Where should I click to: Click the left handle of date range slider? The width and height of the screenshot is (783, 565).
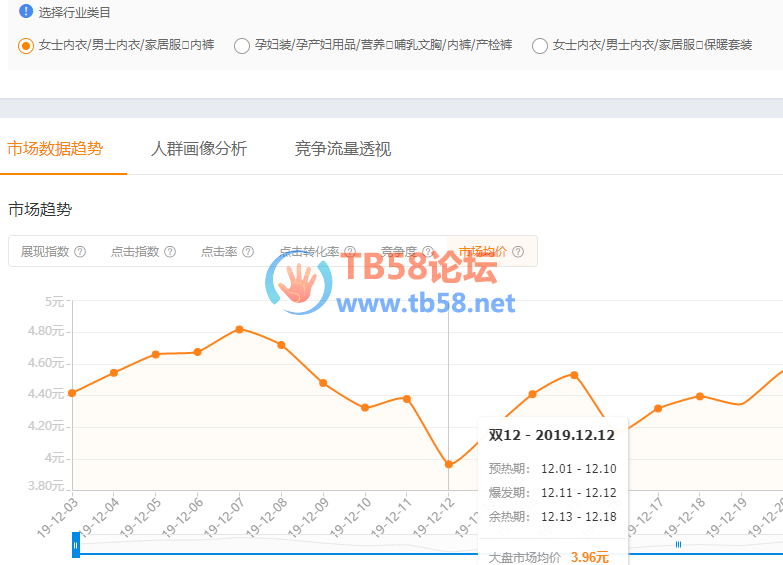[76, 545]
